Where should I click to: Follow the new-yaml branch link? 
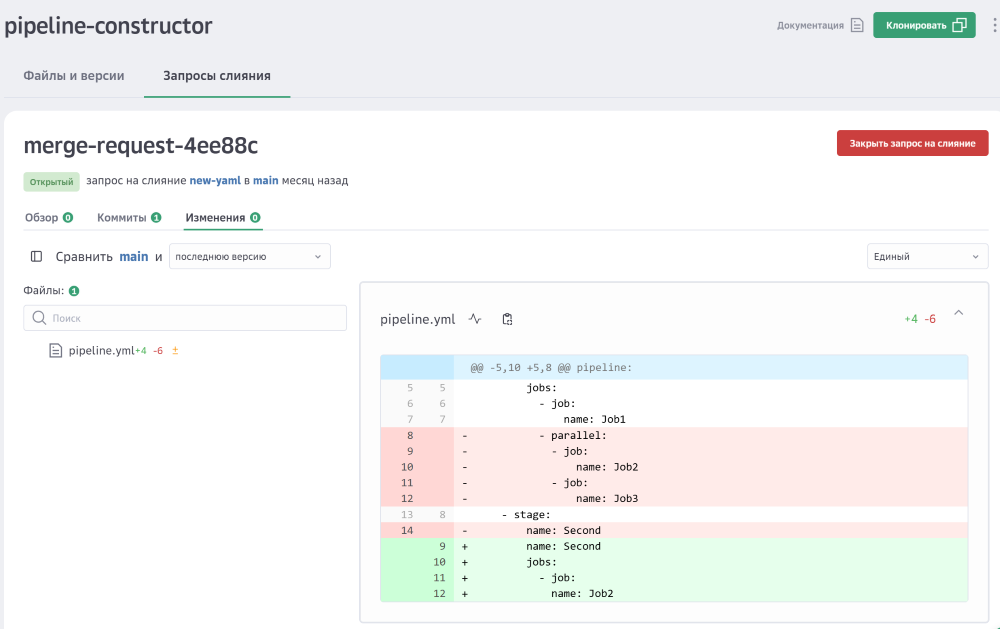[x=215, y=181]
